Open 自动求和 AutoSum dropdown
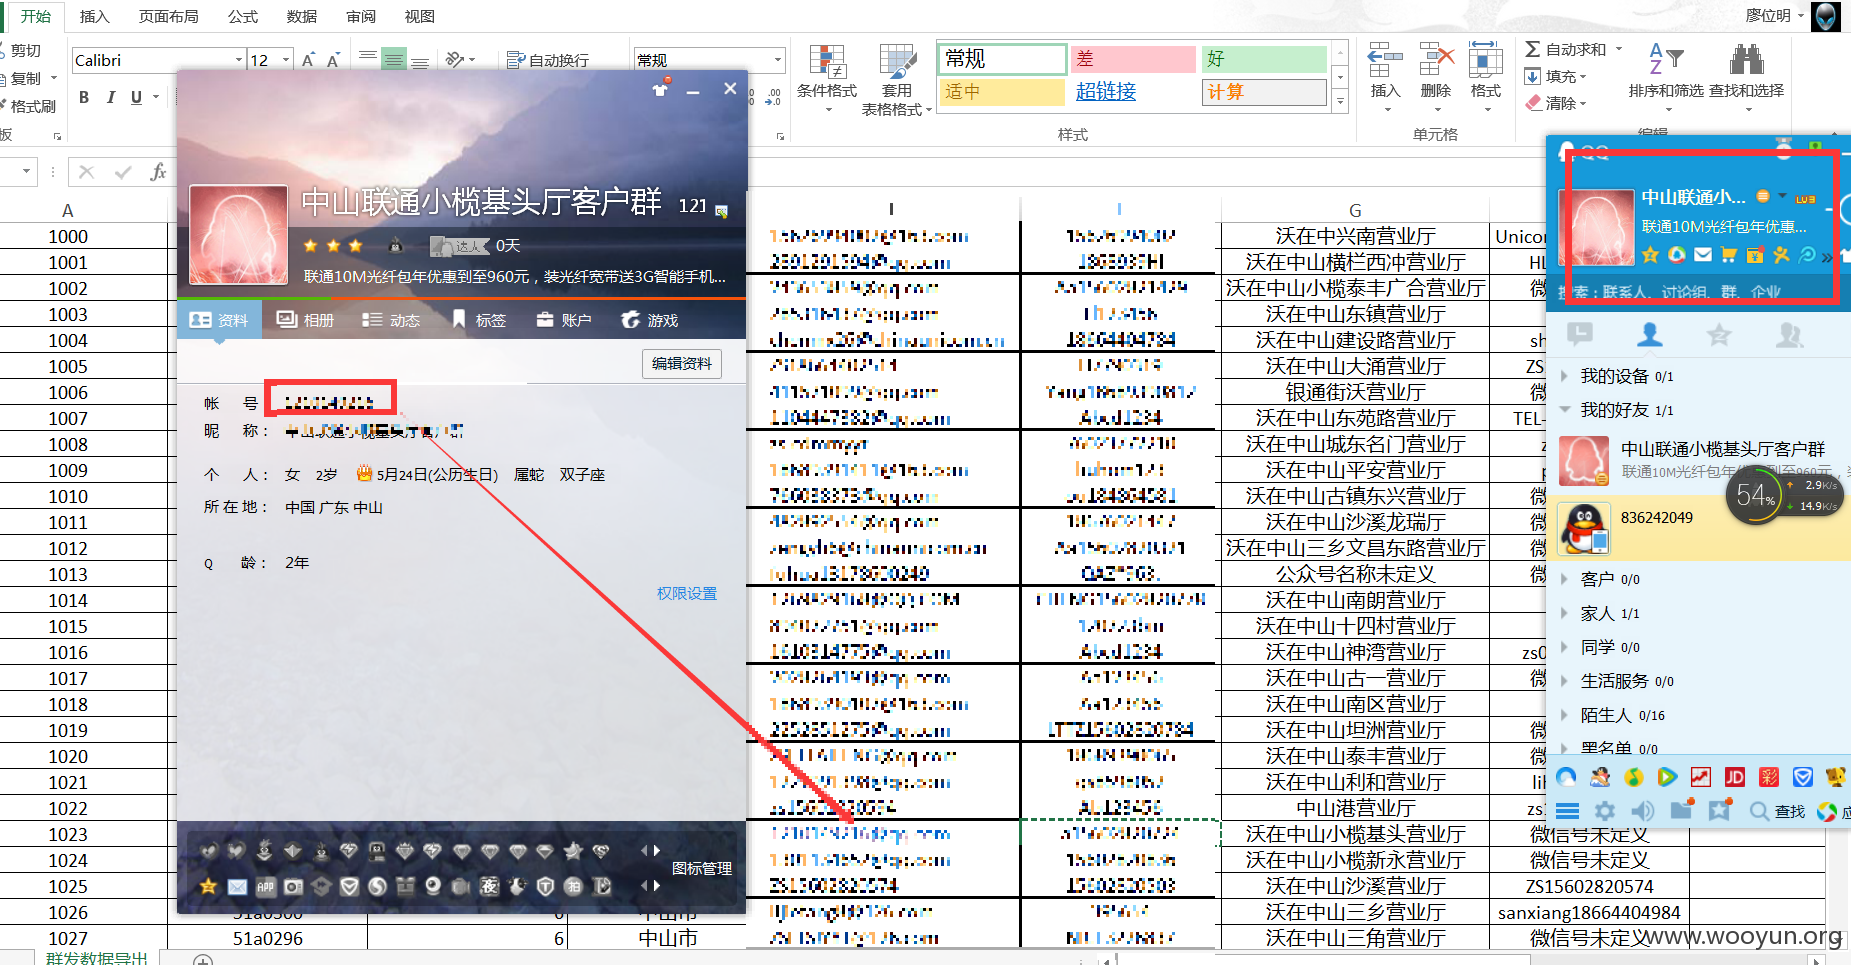 [1620, 49]
